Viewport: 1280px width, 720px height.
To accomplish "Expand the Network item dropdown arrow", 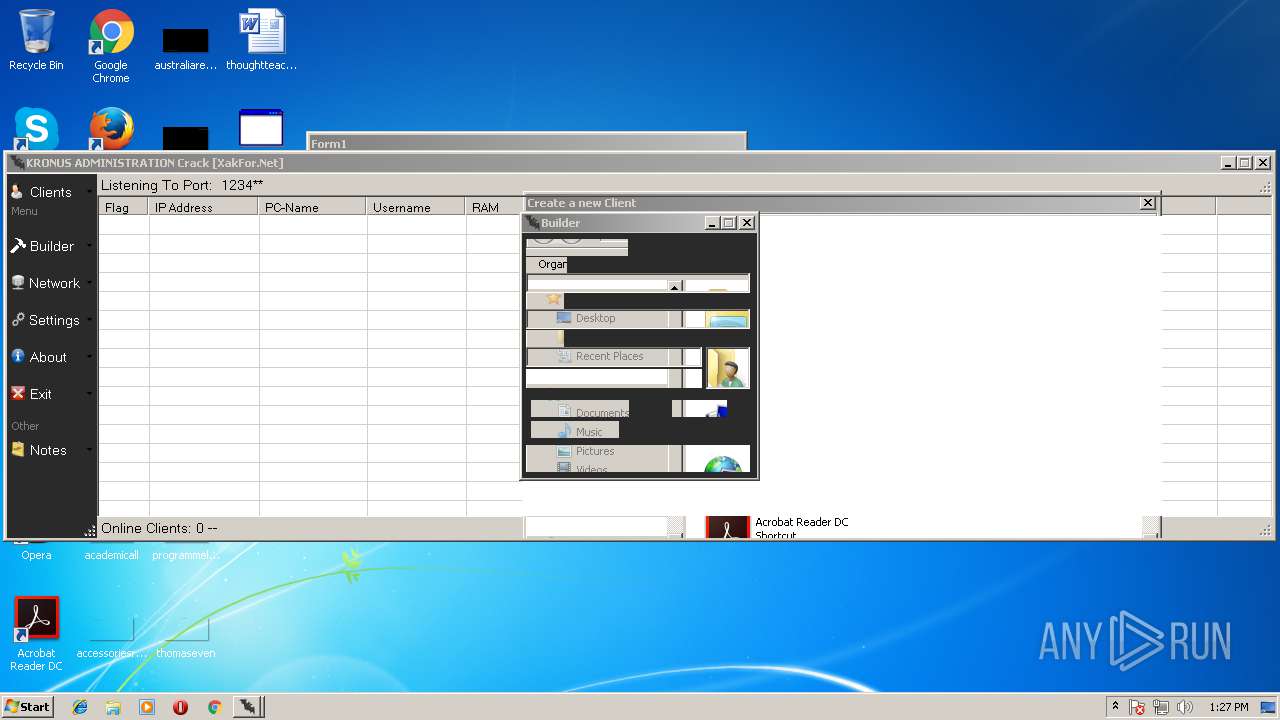I will click(x=89, y=283).
